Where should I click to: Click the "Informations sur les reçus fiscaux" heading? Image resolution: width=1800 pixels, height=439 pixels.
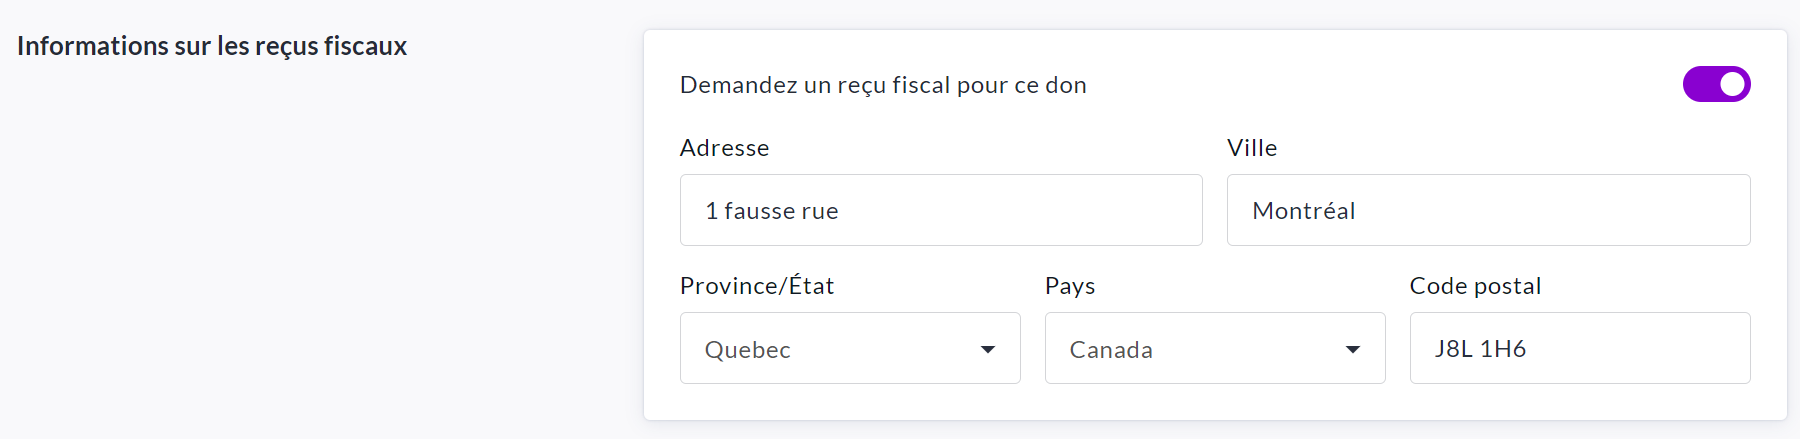pos(212,46)
